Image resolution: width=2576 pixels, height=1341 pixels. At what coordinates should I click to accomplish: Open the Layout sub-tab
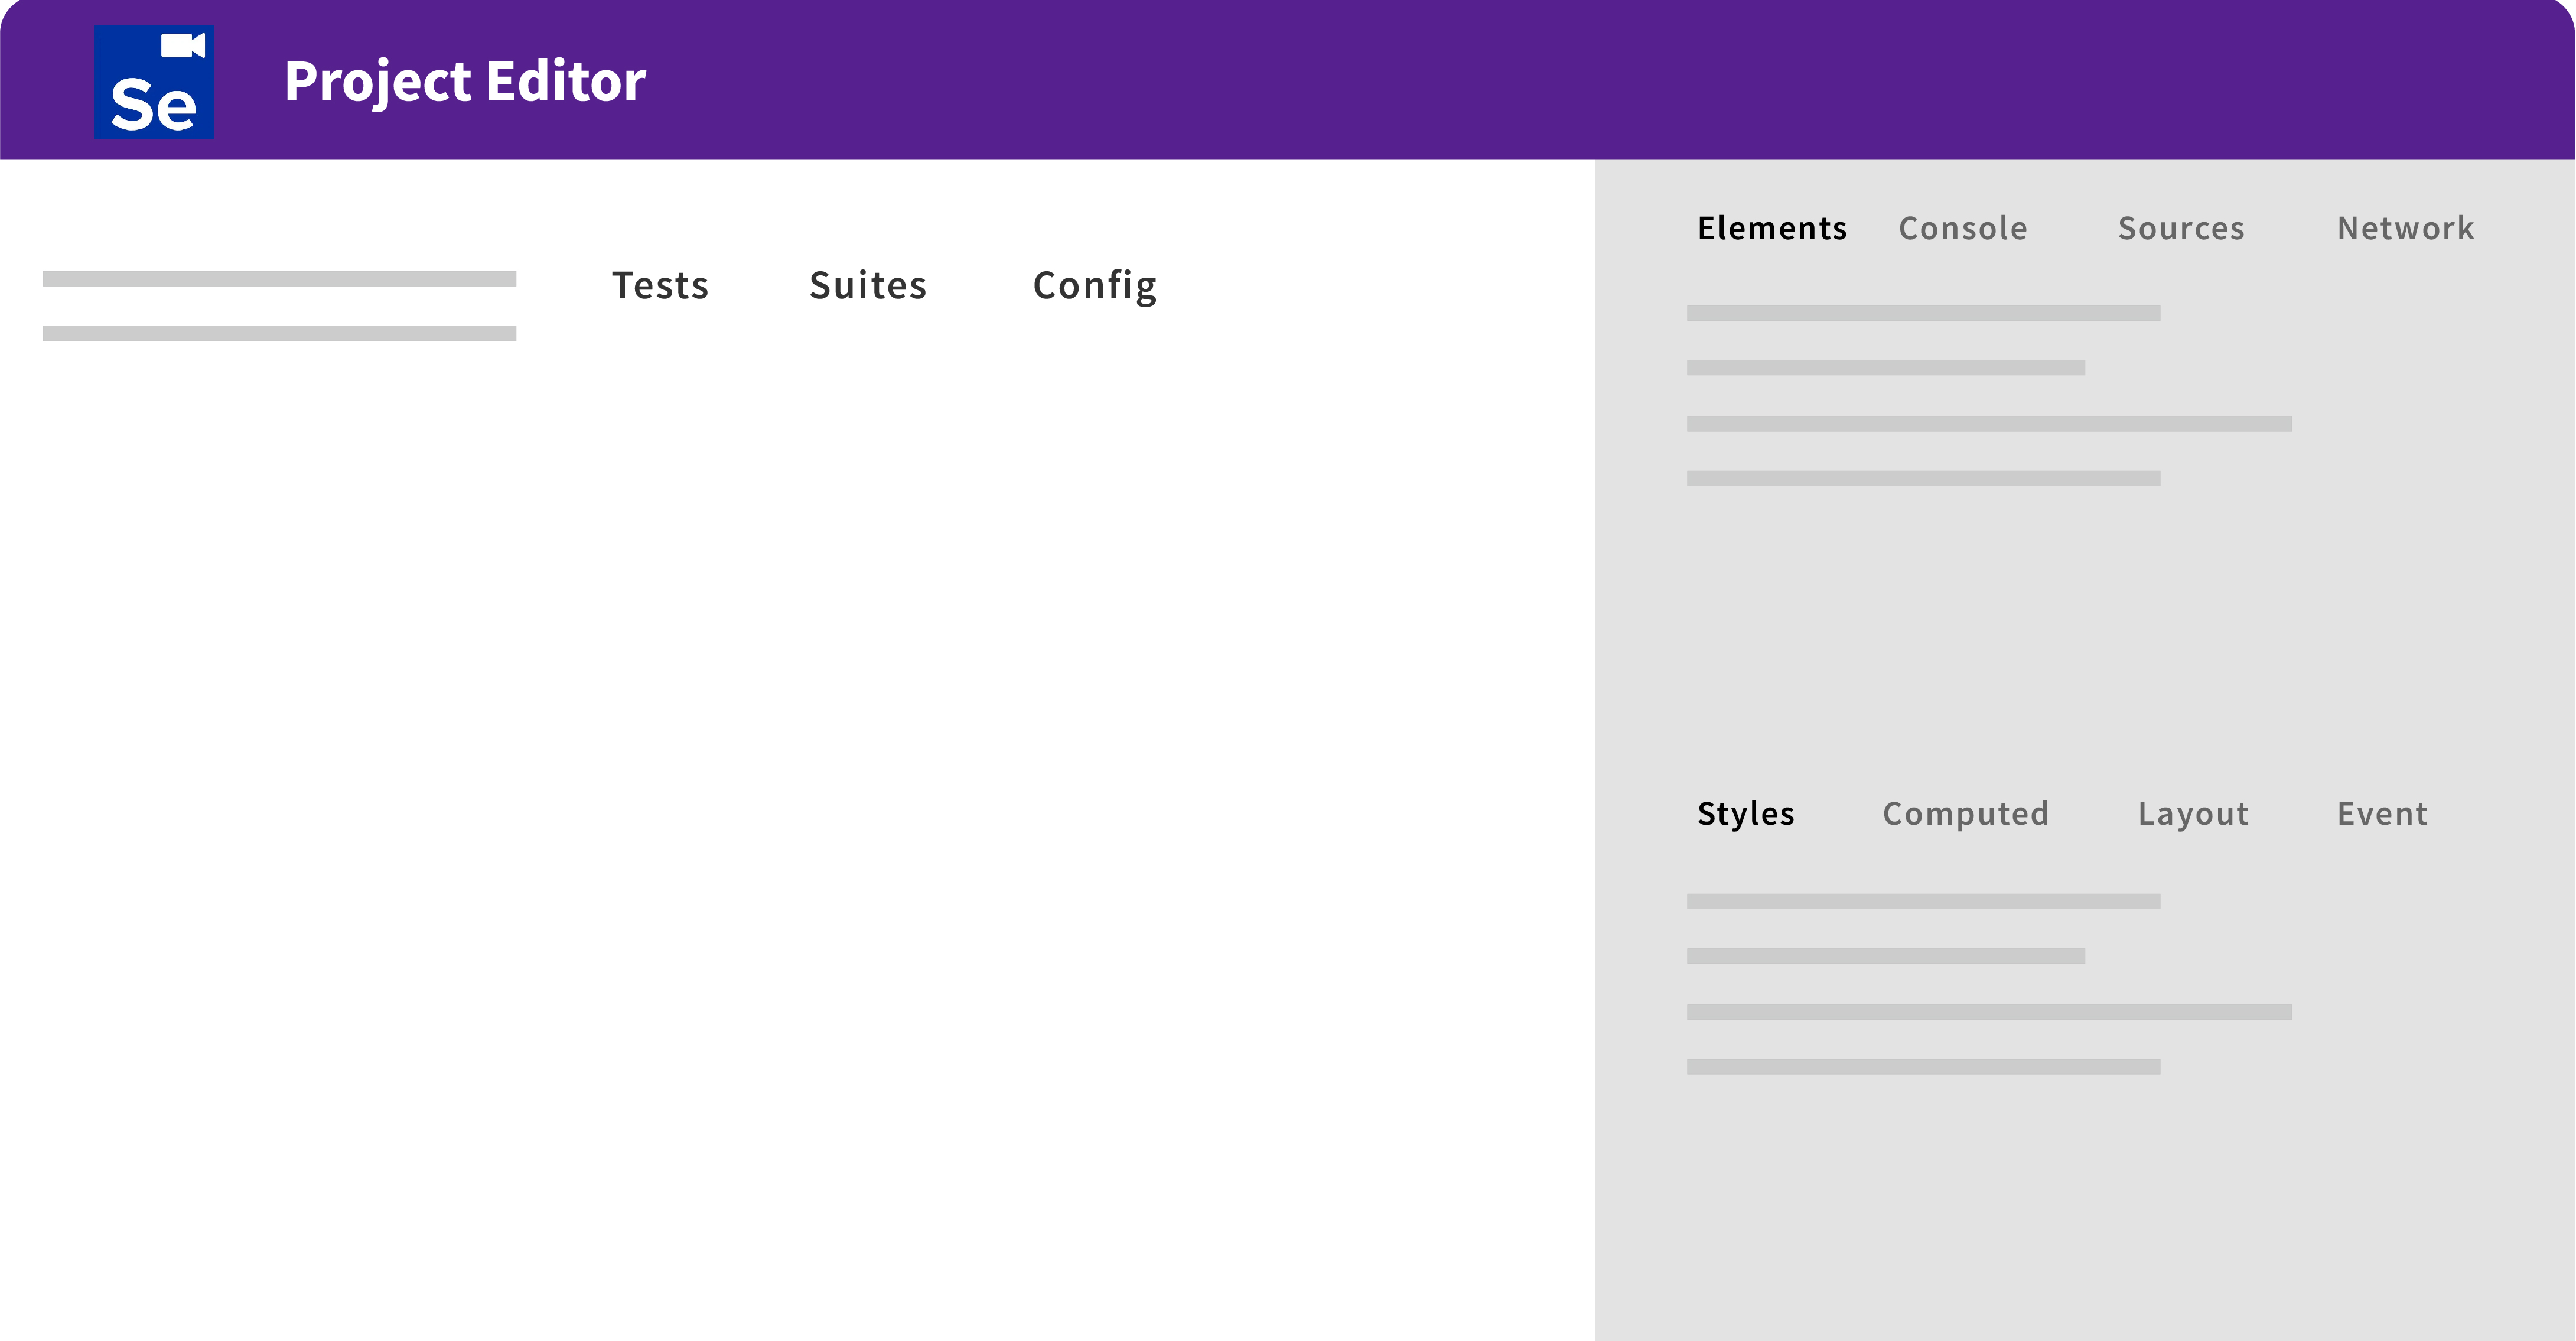coord(2193,814)
